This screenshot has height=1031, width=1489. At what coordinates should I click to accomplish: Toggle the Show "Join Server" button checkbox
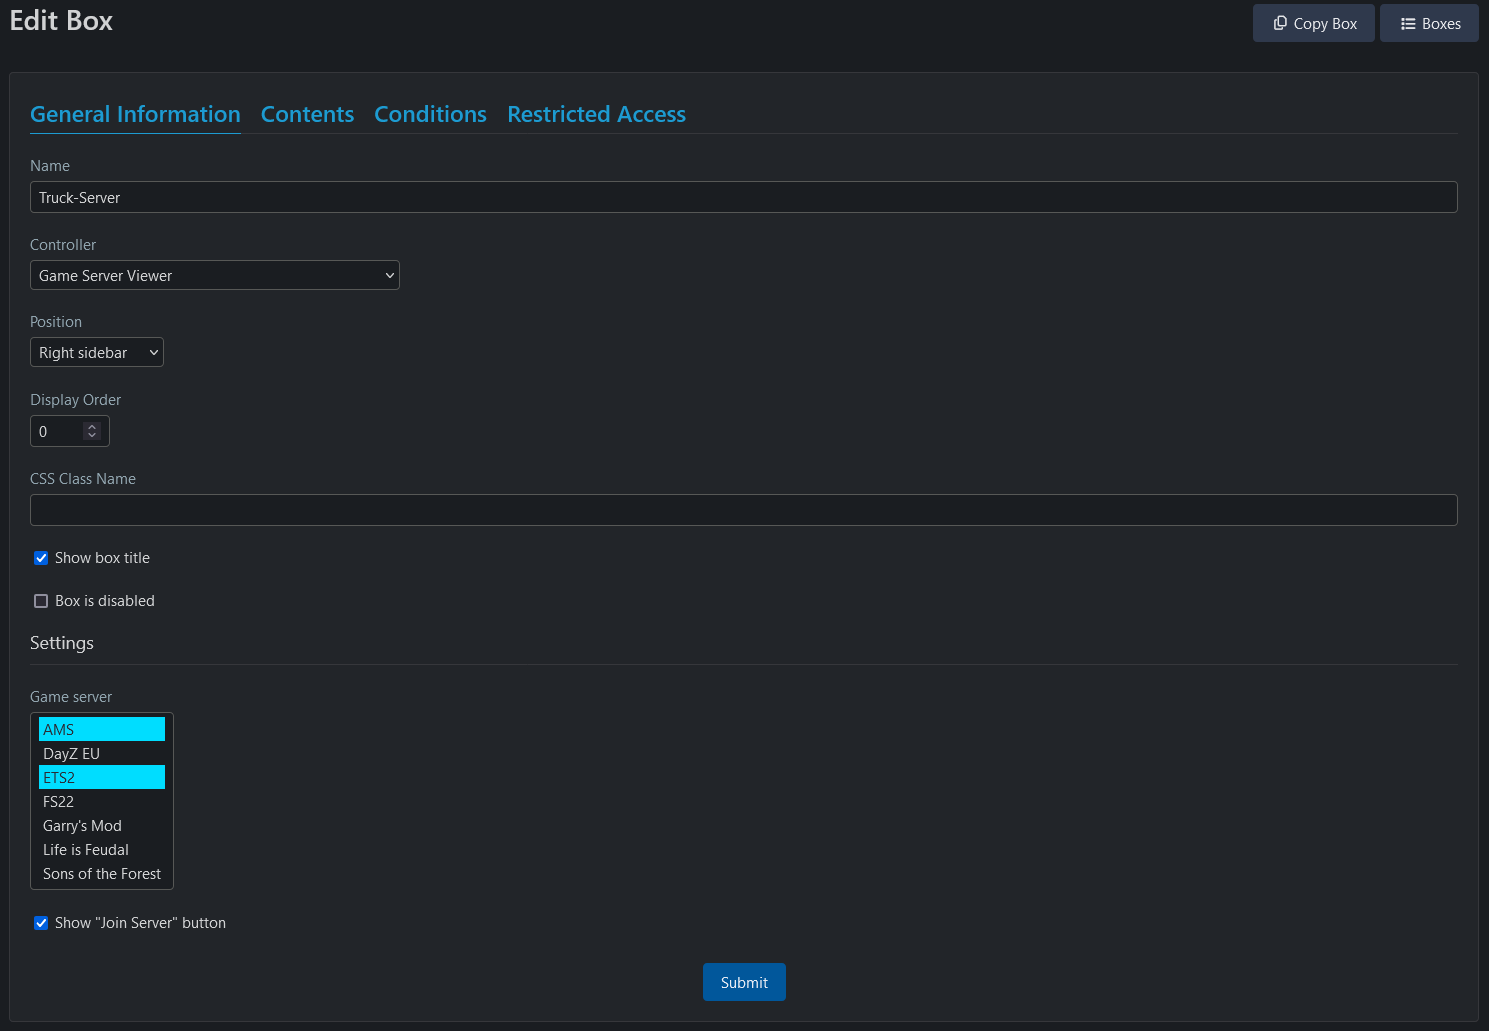coord(41,923)
